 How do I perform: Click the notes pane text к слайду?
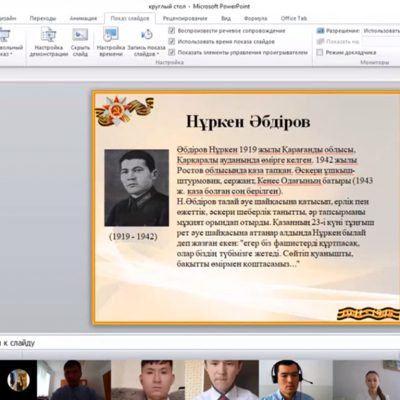17,343
